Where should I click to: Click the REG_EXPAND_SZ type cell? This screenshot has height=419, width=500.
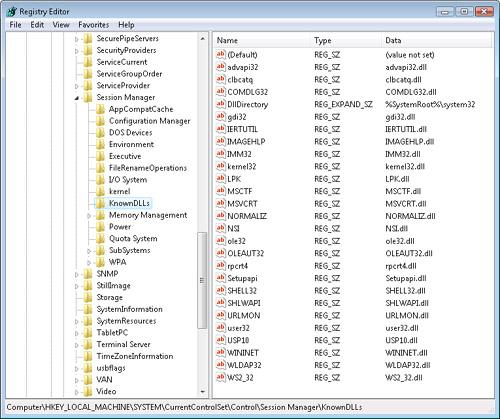[x=343, y=104]
